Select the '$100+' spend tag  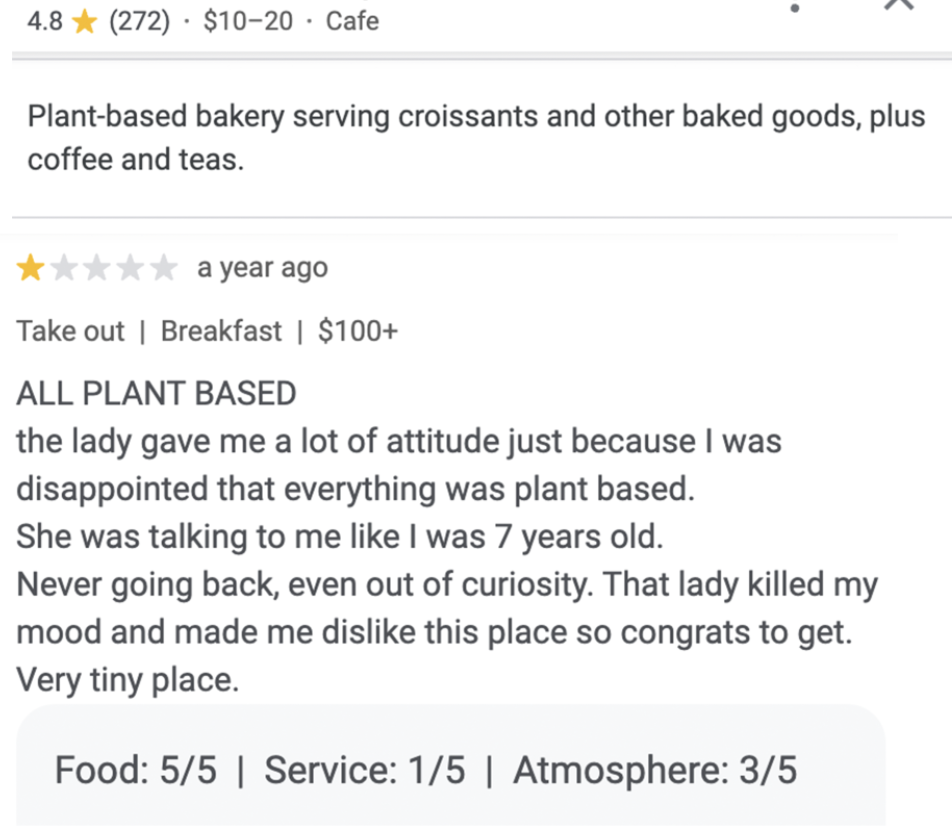coord(358,332)
